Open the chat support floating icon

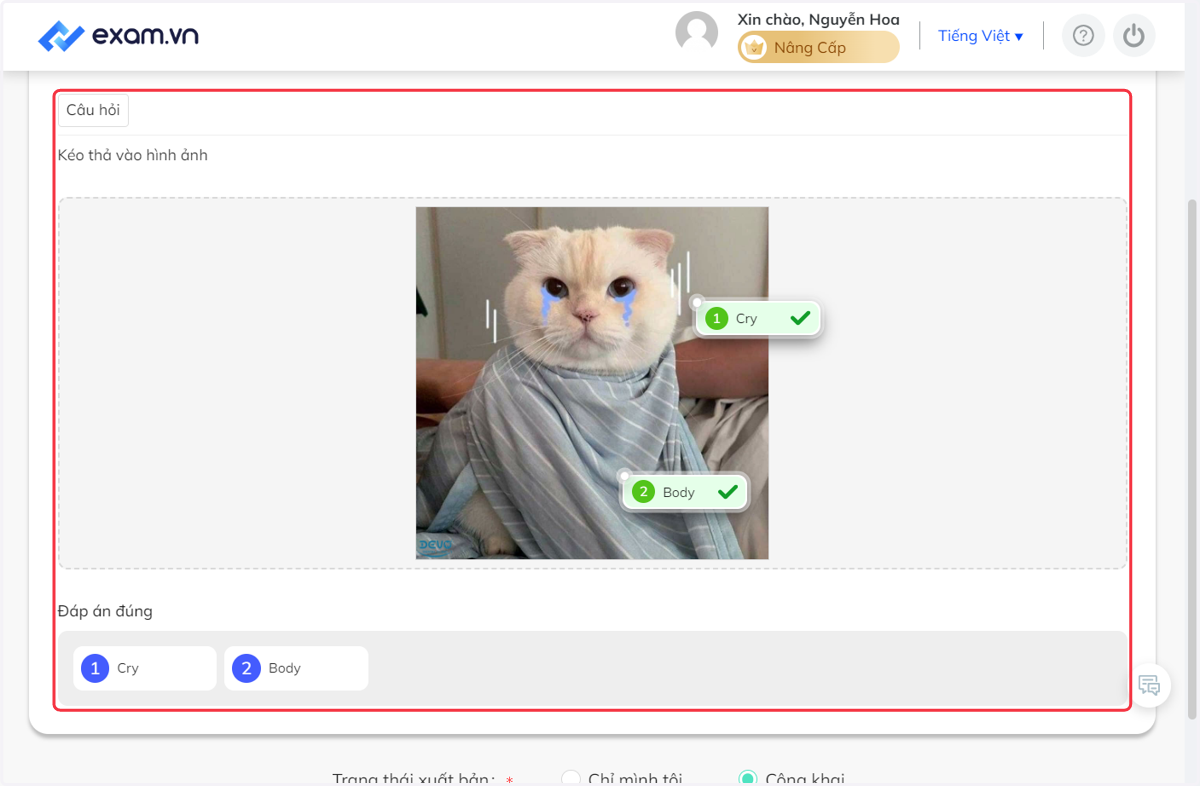[x=1149, y=686]
